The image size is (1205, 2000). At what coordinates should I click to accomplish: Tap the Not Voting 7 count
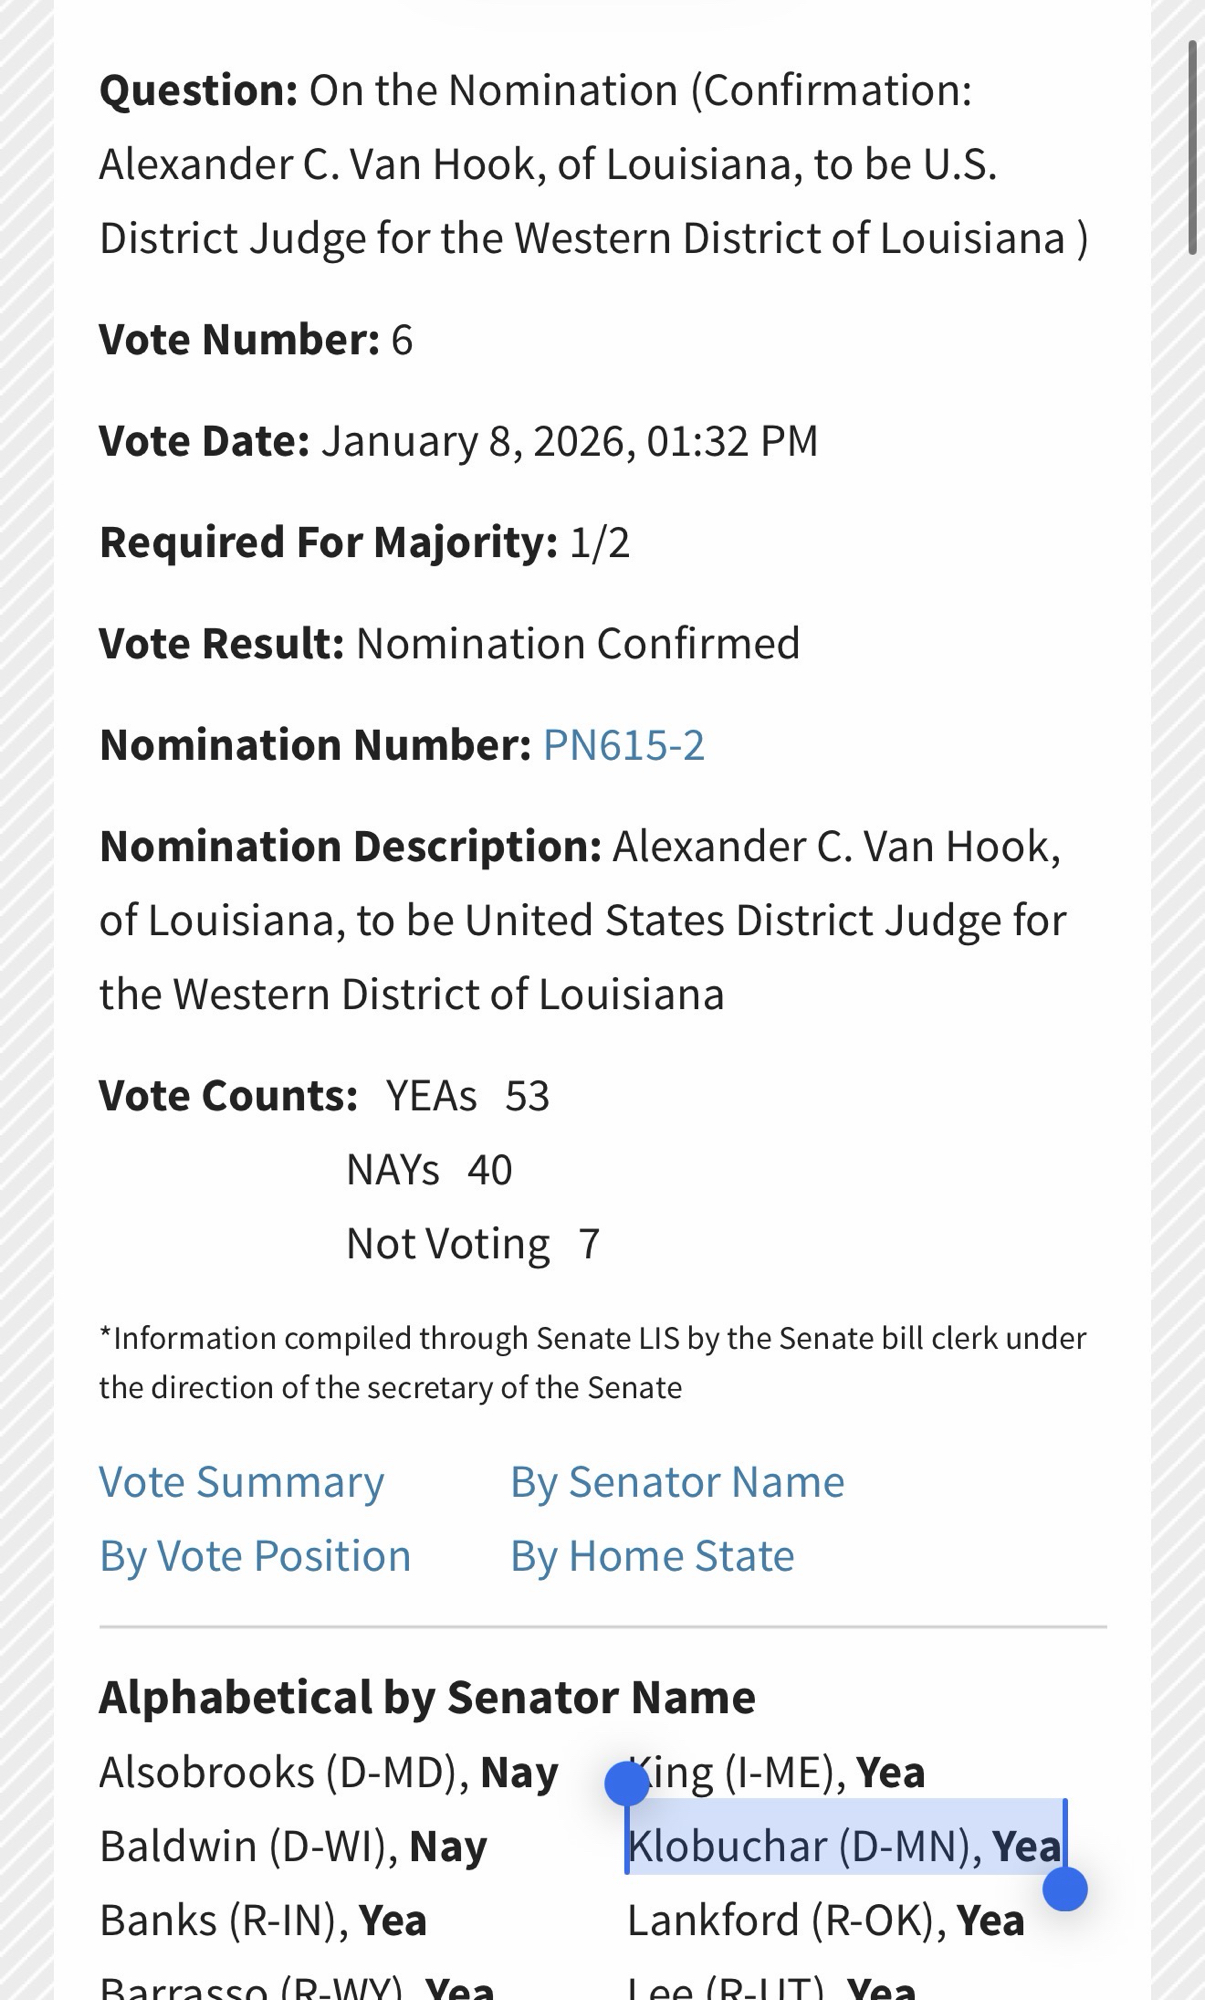point(472,1244)
